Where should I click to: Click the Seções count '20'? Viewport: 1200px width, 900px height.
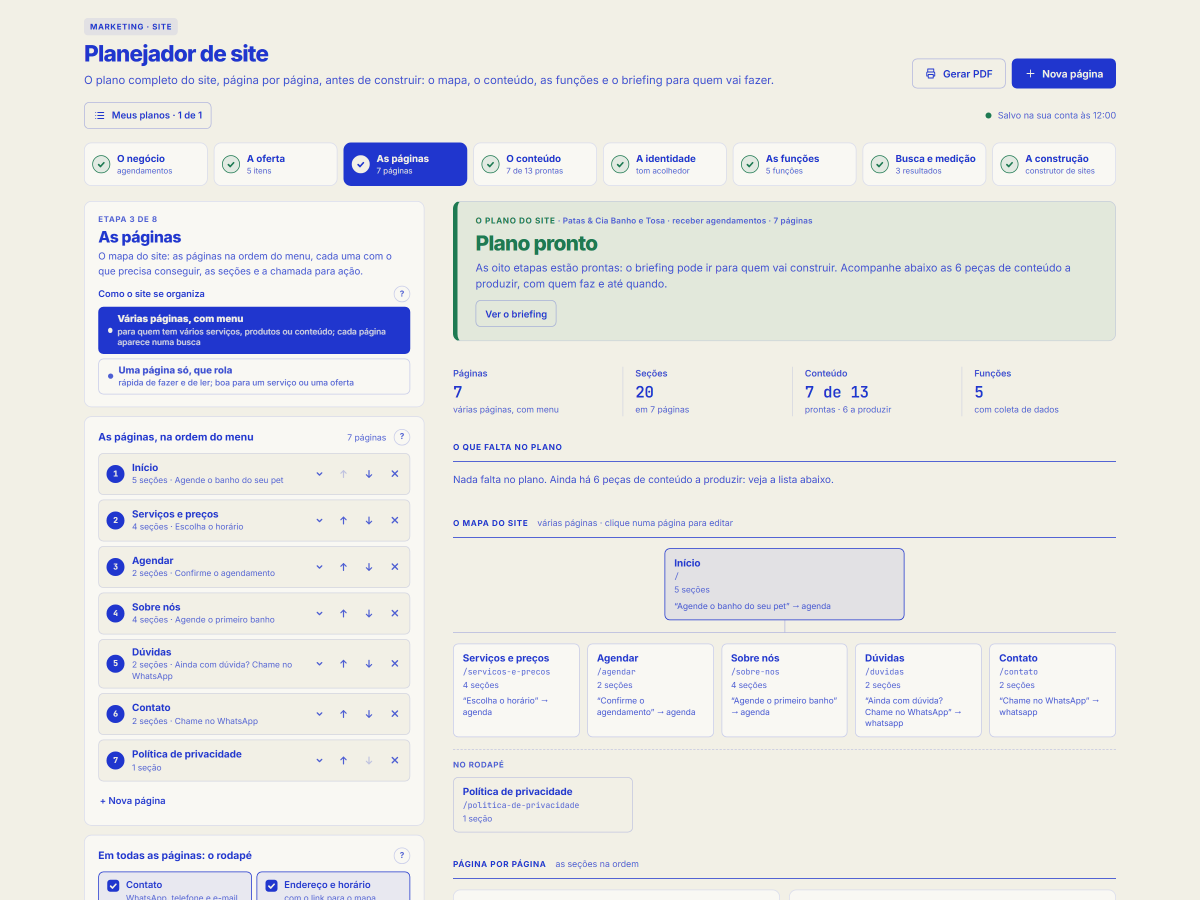(x=644, y=393)
